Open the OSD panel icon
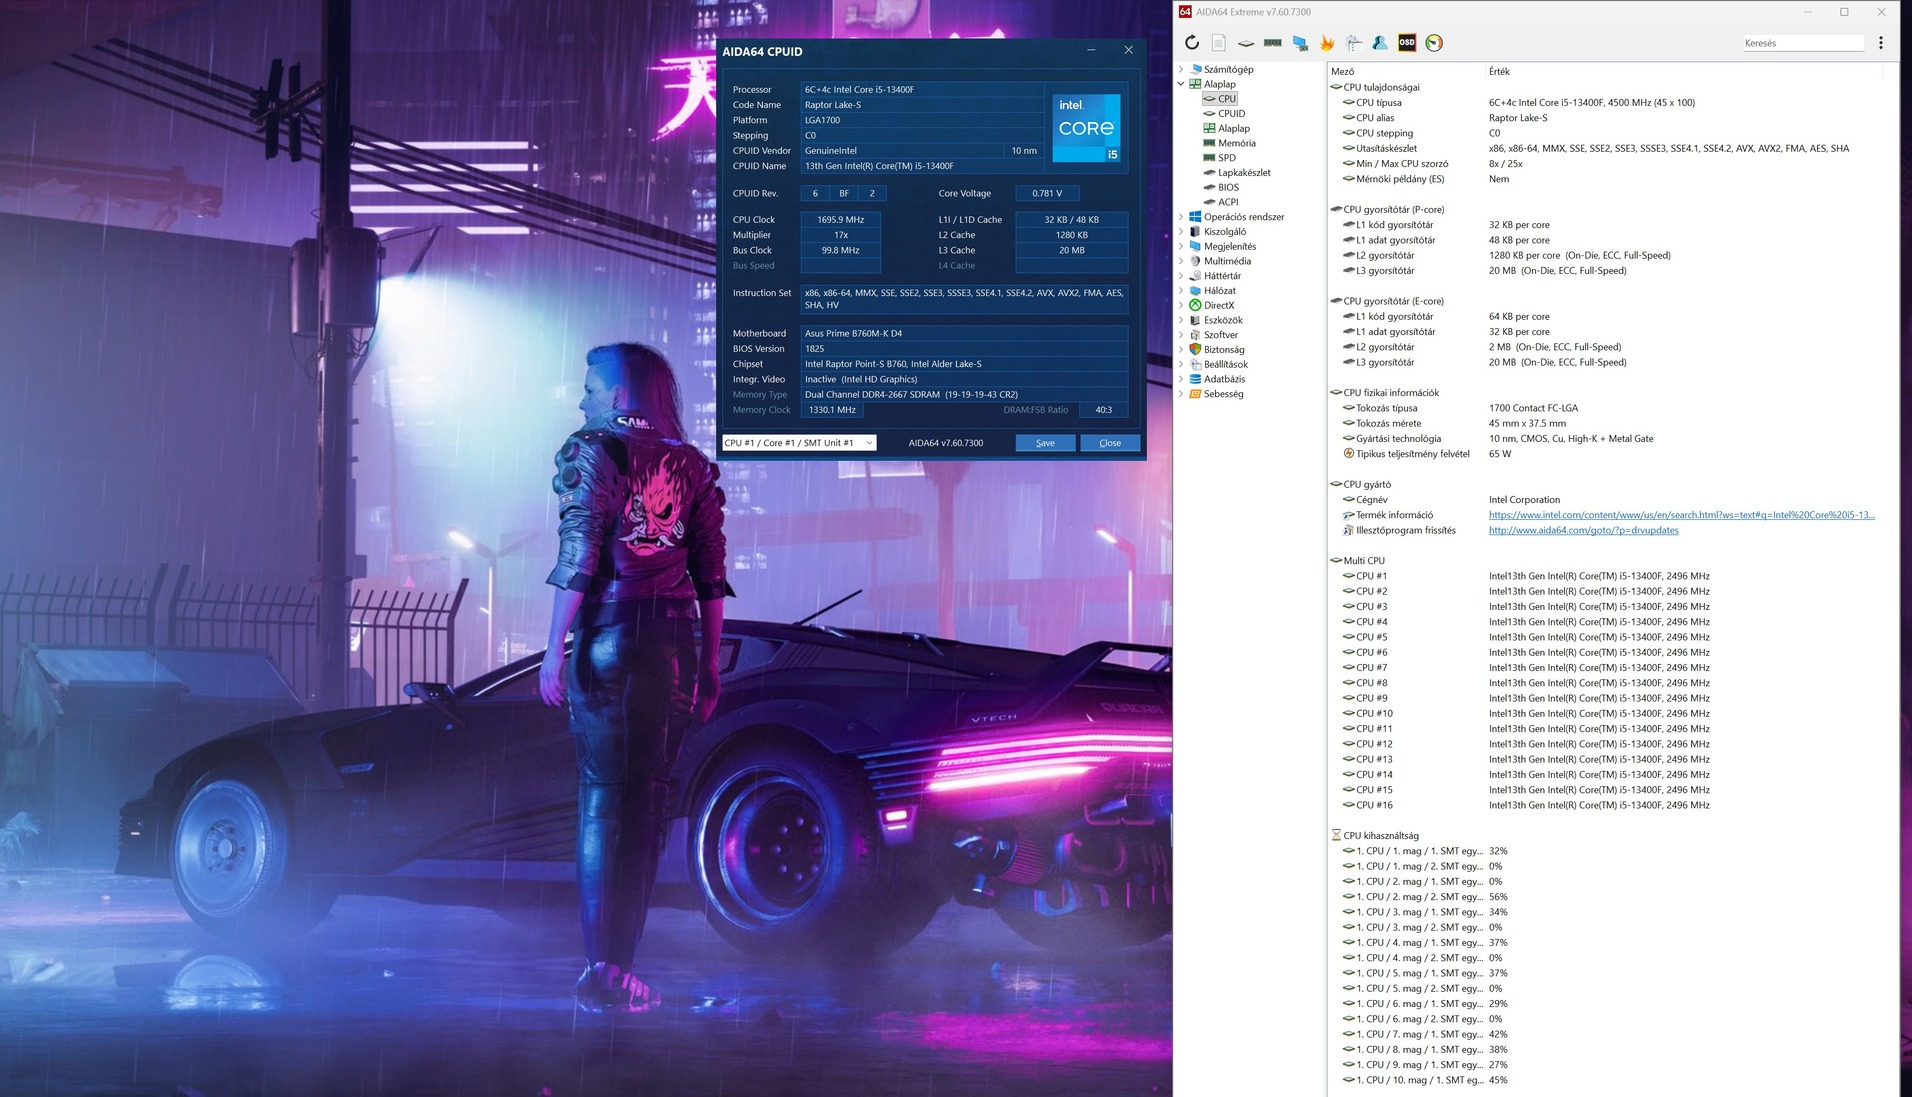 pos(1407,43)
